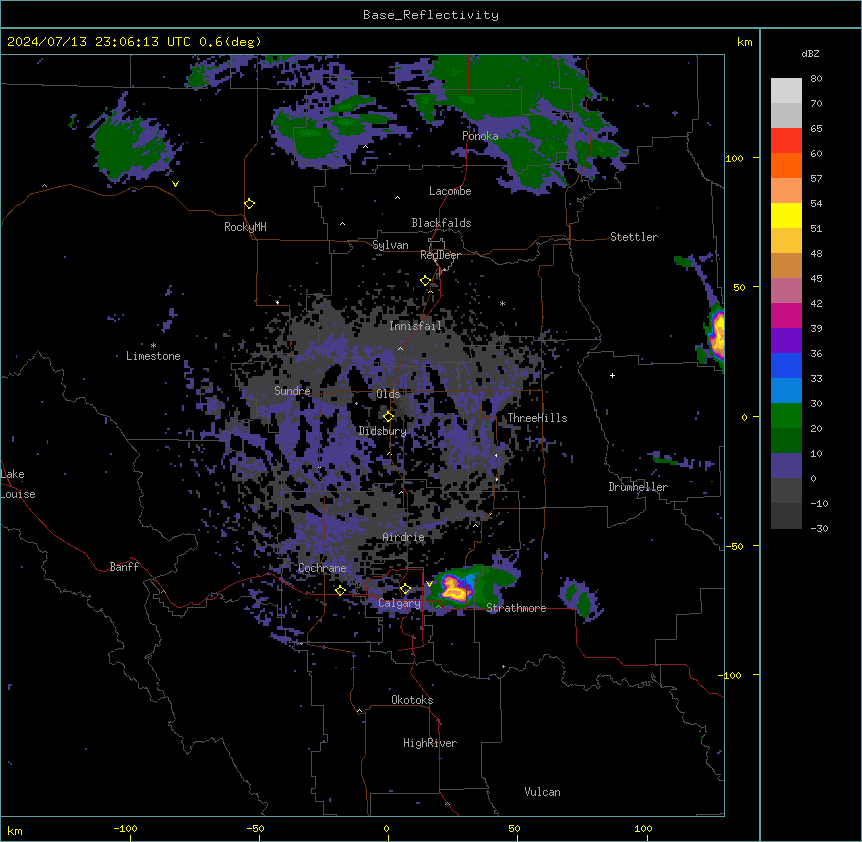The width and height of the screenshot is (862, 842).
Task: Click the storm cell at the east edge
Action: (x=717, y=335)
